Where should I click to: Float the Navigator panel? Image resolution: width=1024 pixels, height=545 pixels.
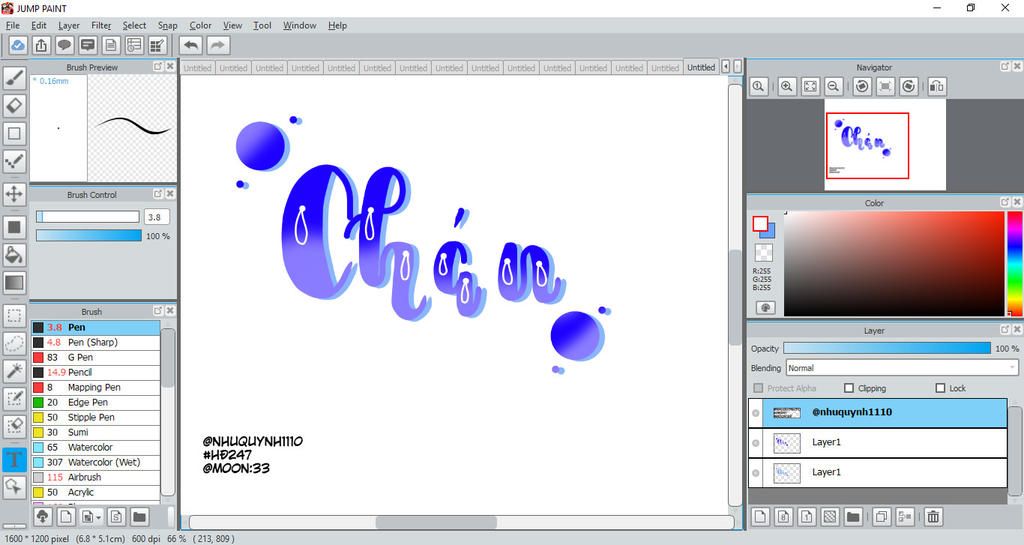(1005, 67)
